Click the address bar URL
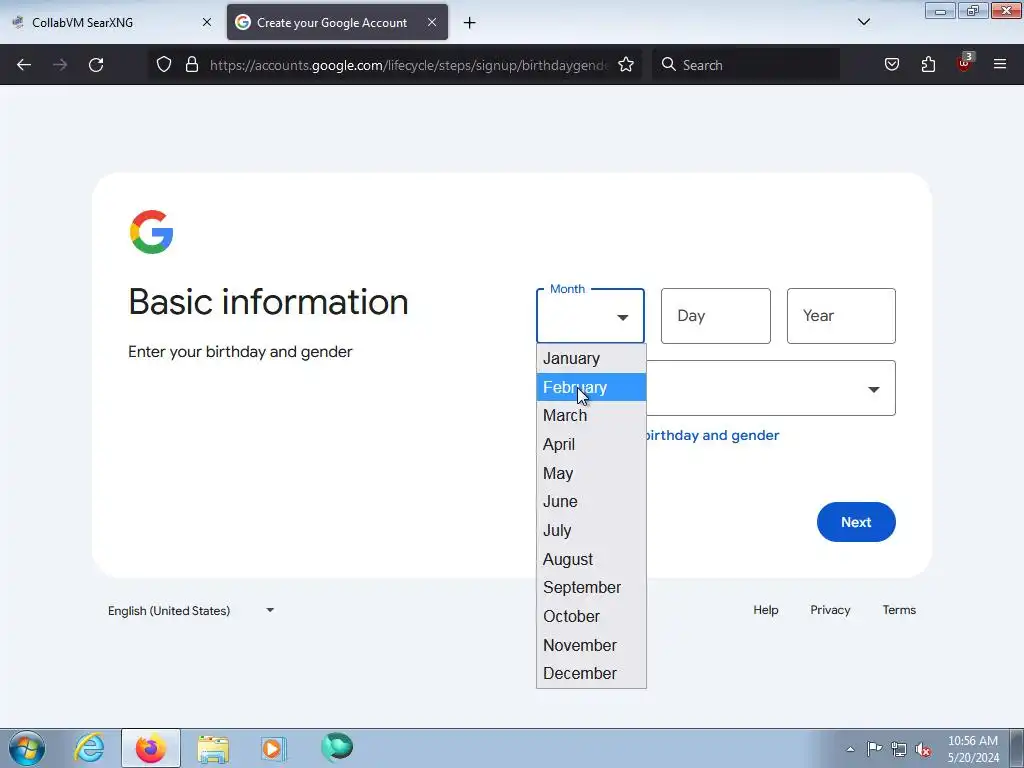This screenshot has height=768, width=1024. (x=409, y=65)
